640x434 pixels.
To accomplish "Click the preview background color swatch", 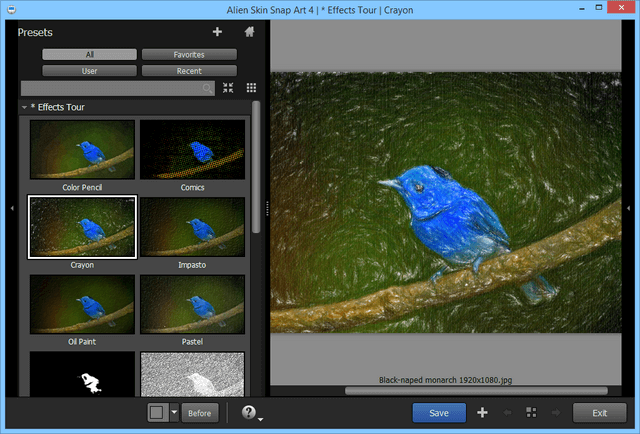I will pyautogui.click(x=158, y=412).
